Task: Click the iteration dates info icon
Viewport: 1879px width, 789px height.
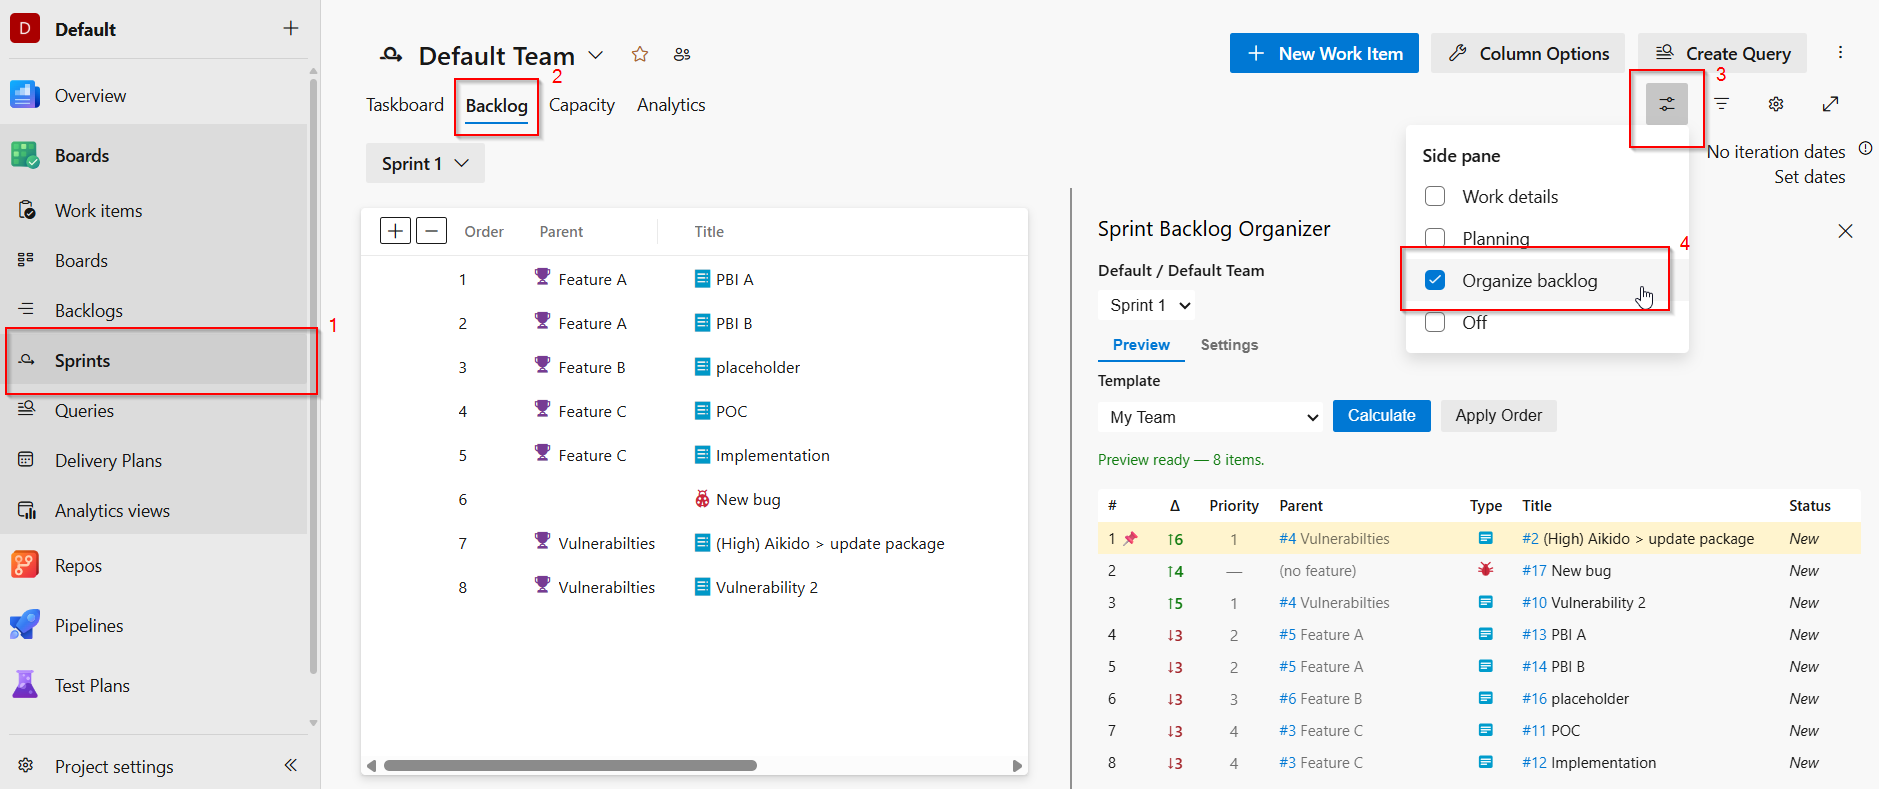Action: 1866,149
